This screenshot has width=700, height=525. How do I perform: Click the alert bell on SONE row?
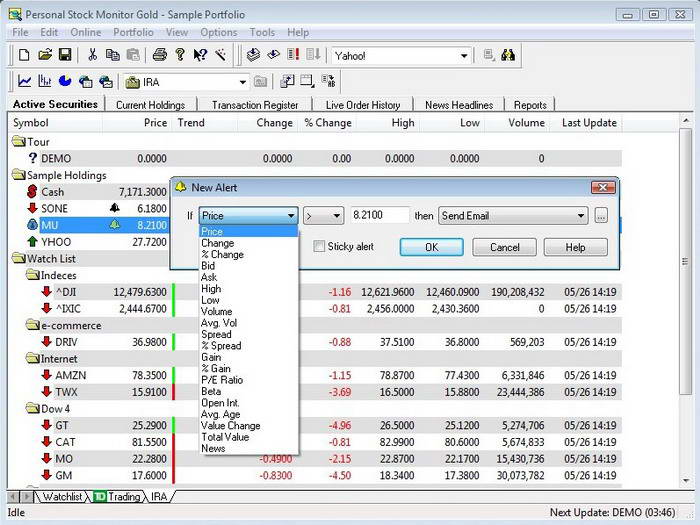click(115, 208)
